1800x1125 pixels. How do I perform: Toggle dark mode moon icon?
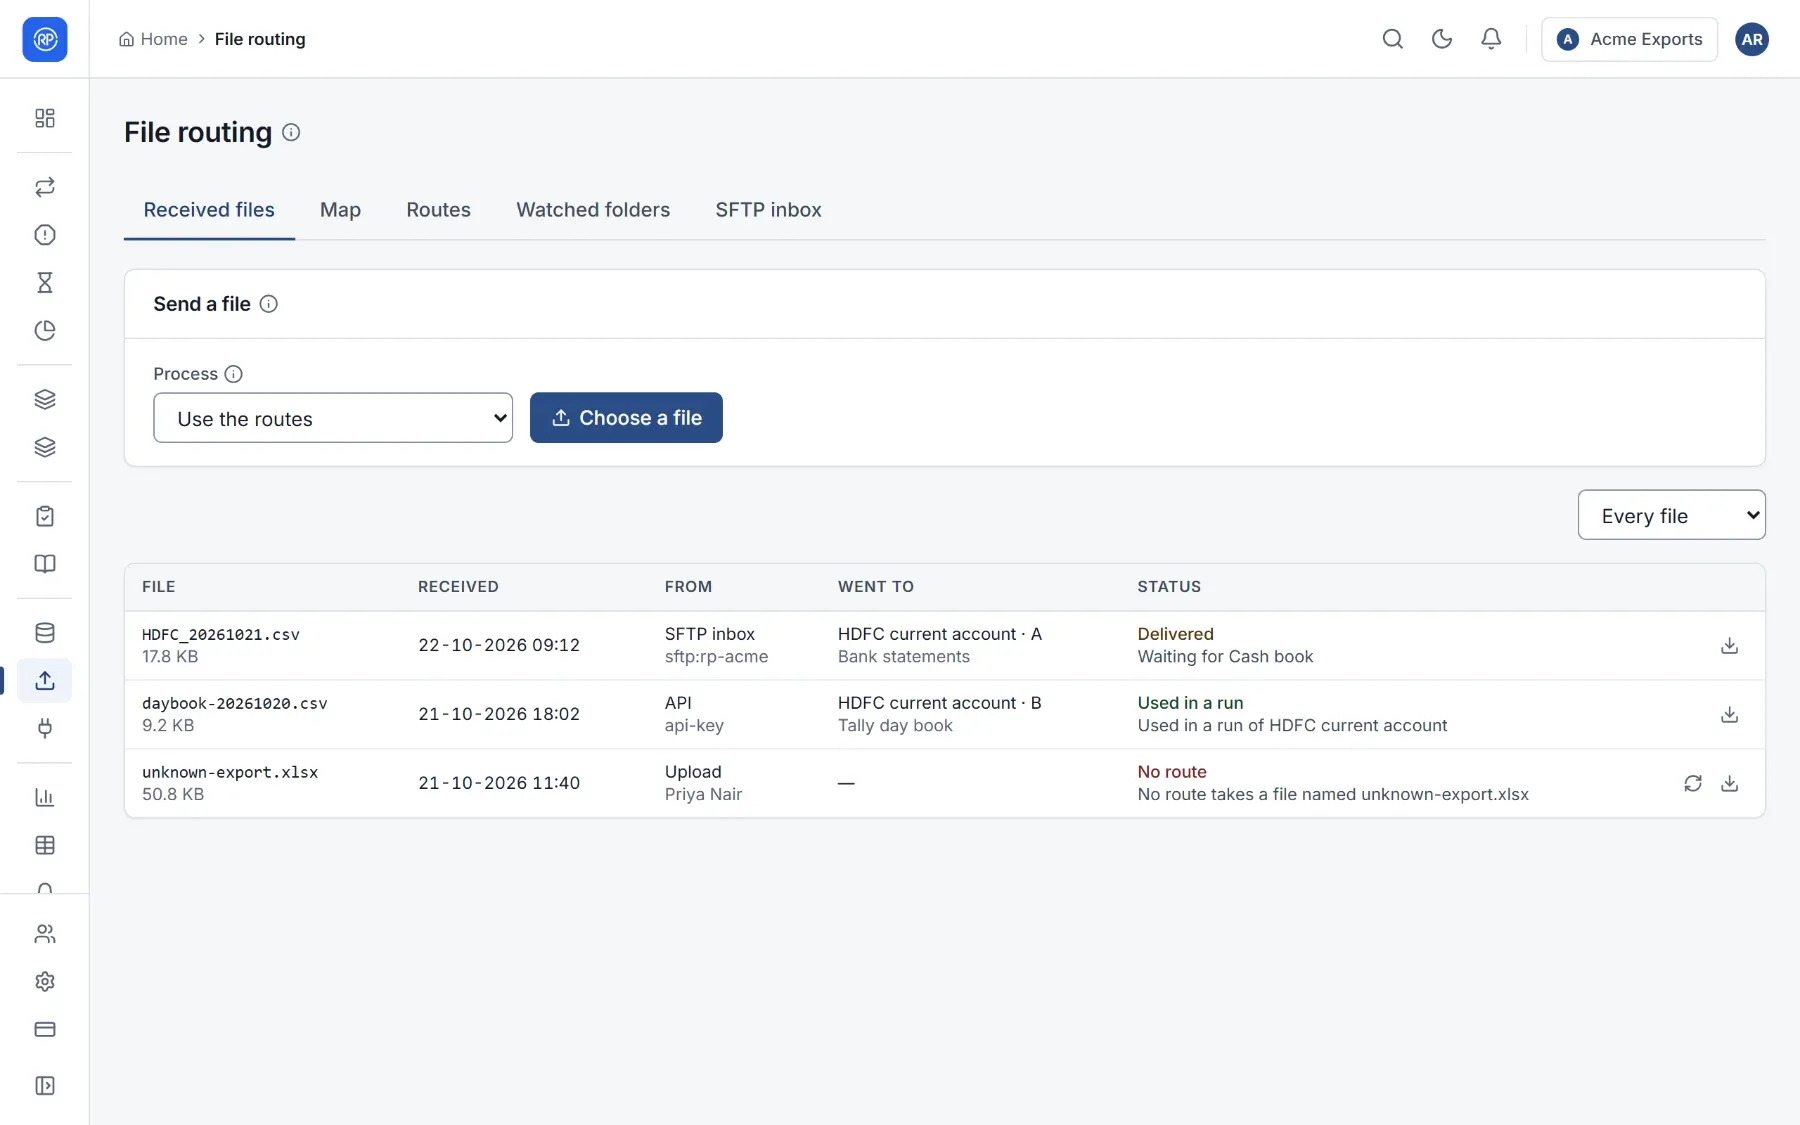pos(1442,39)
